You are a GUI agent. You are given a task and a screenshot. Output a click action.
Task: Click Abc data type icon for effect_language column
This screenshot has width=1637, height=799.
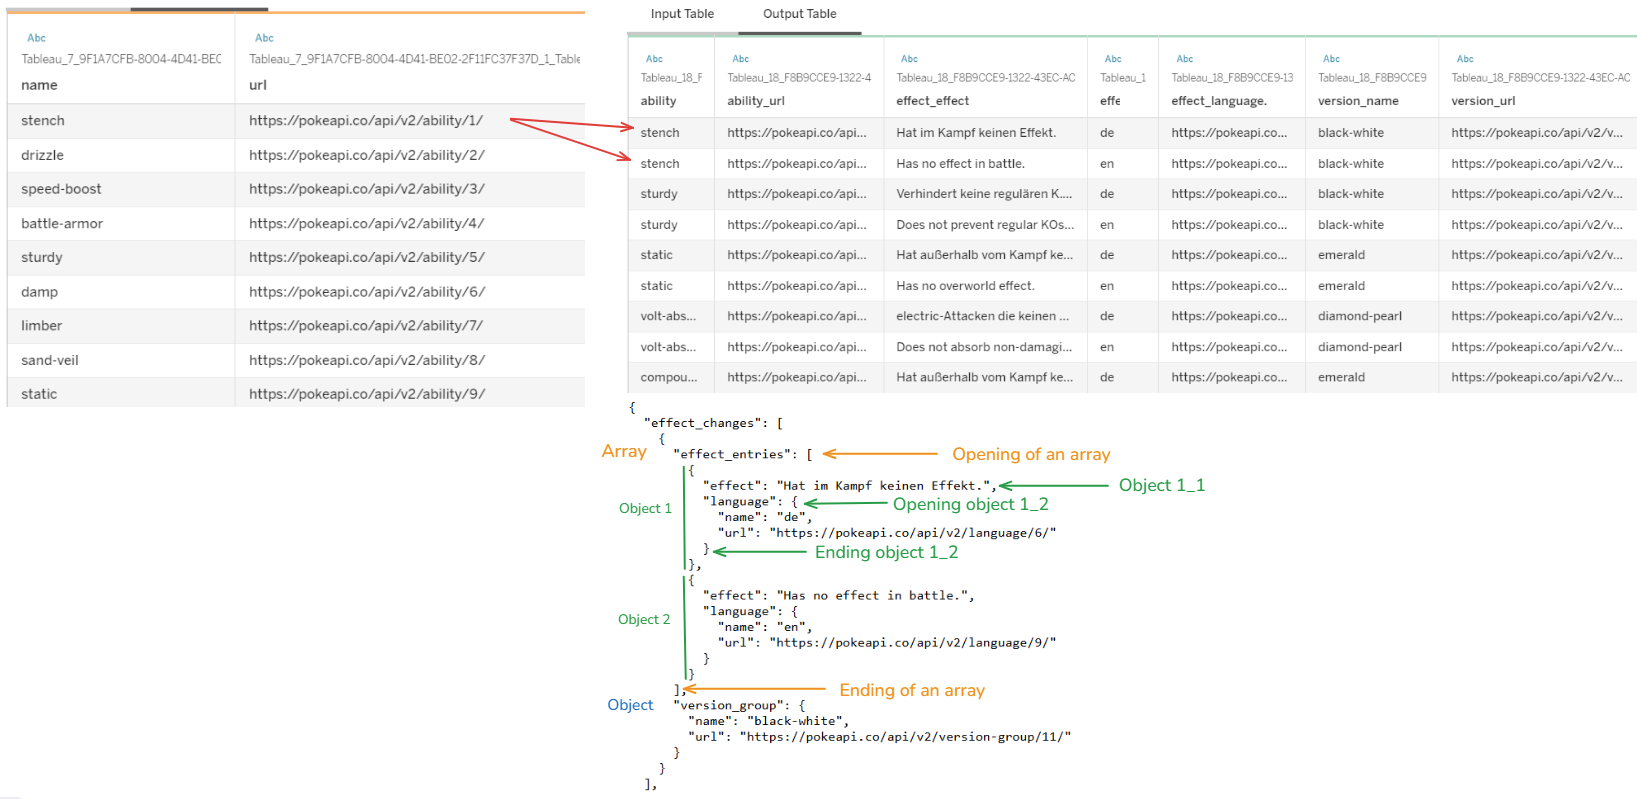pyautogui.click(x=1184, y=59)
